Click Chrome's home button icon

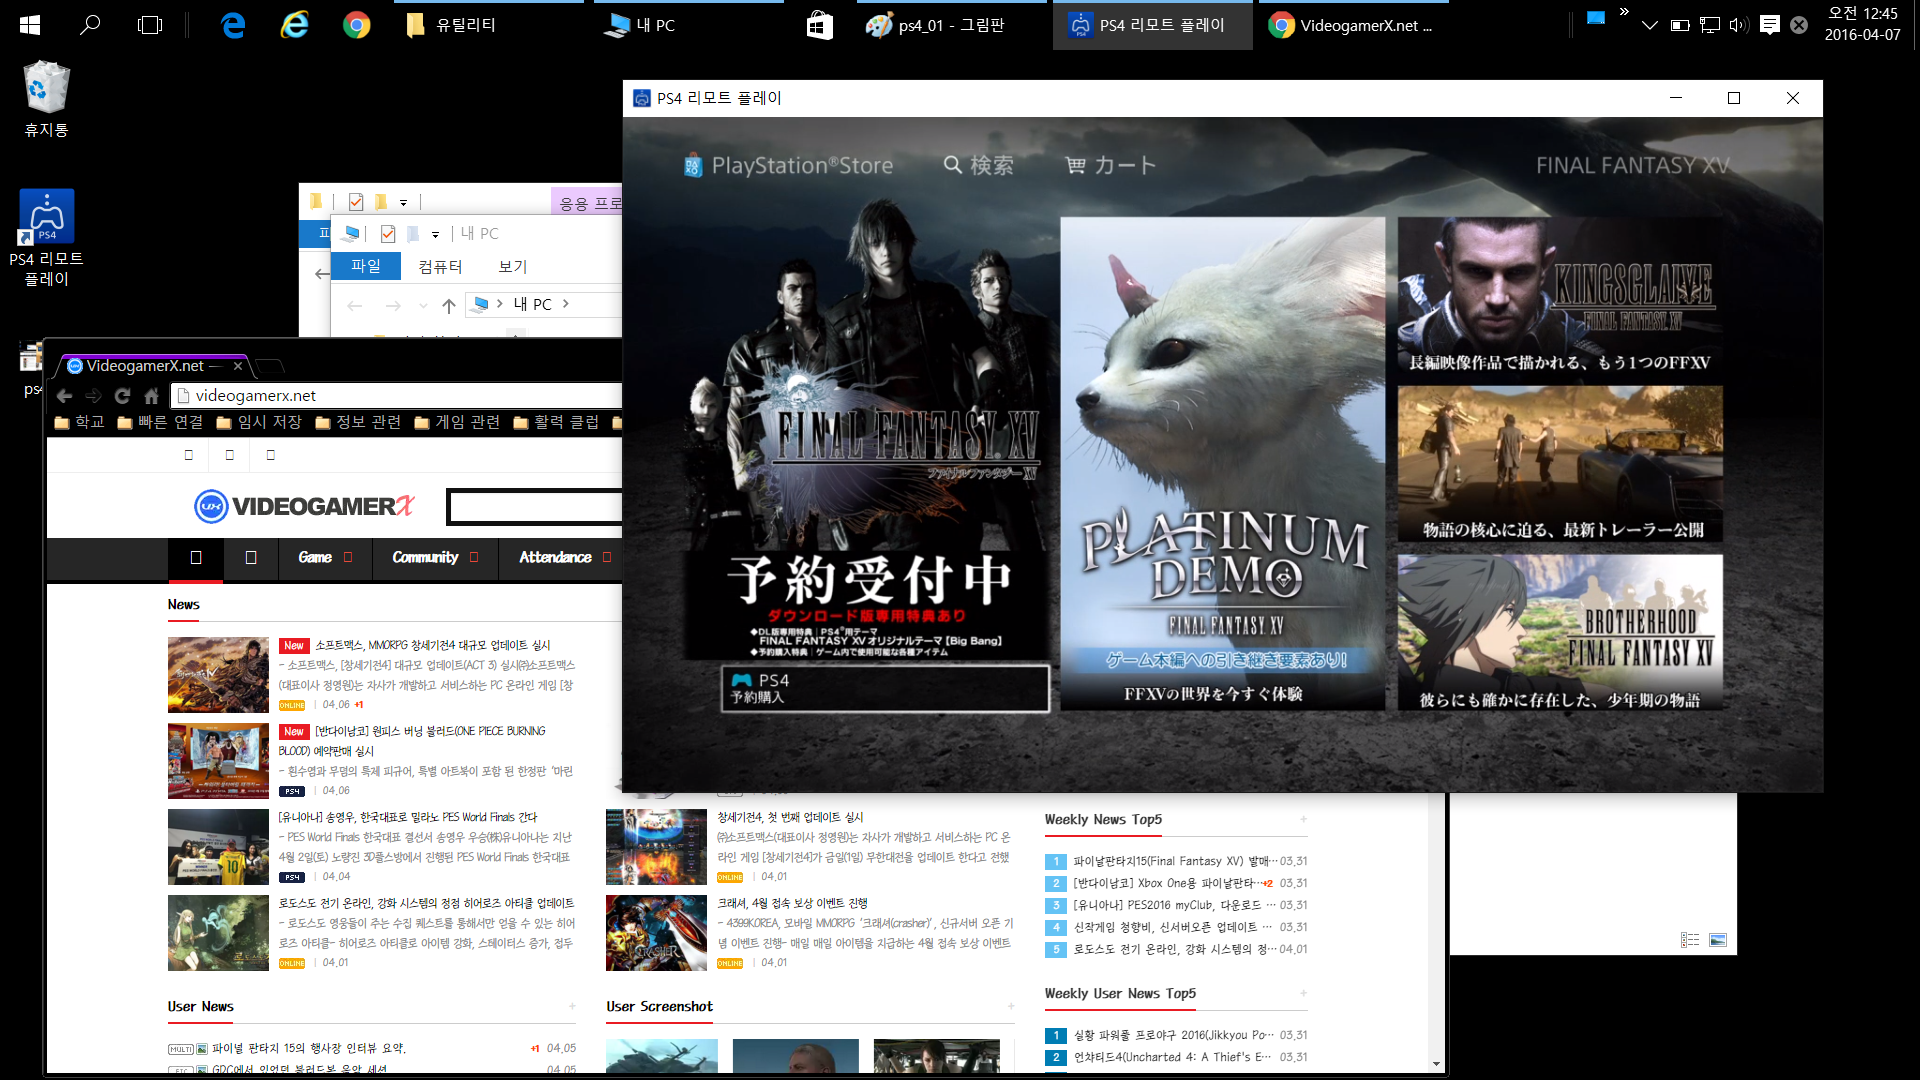[x=151, y=396]
